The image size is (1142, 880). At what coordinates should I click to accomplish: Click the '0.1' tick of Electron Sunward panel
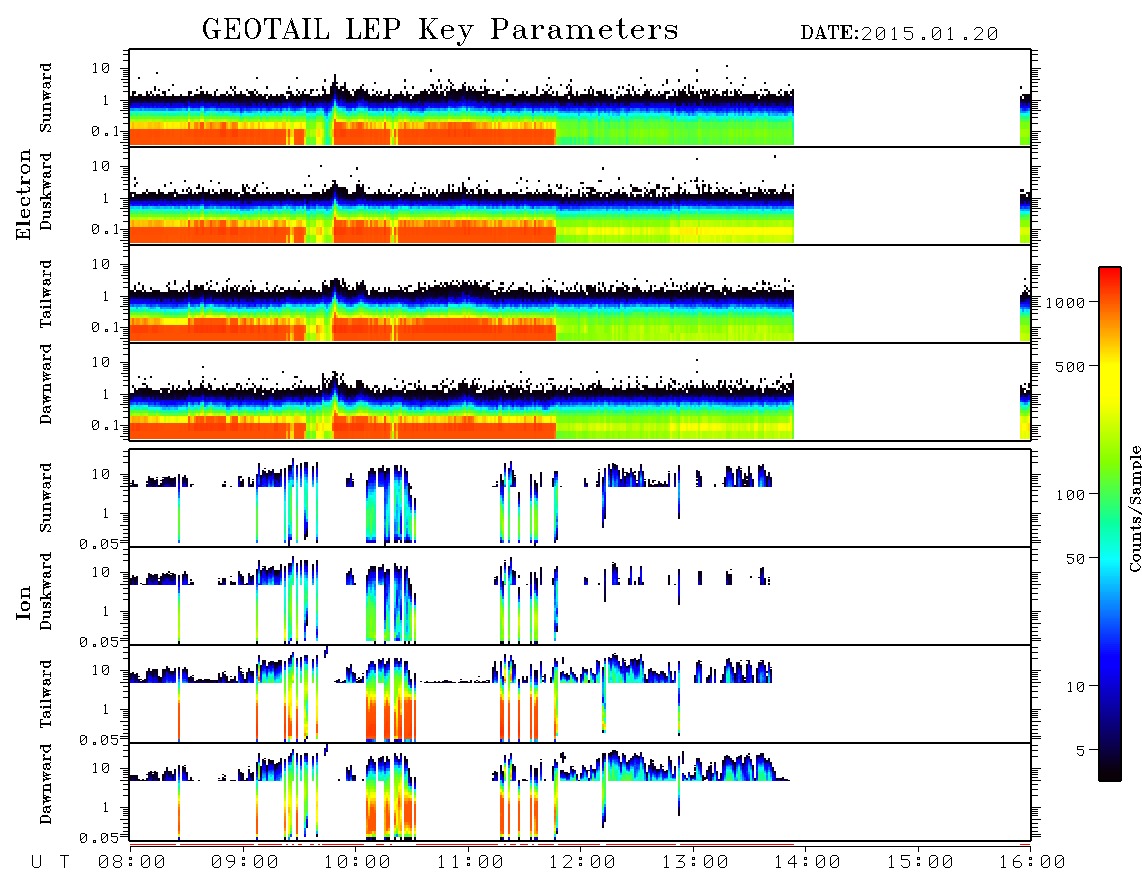click(105, 131)
